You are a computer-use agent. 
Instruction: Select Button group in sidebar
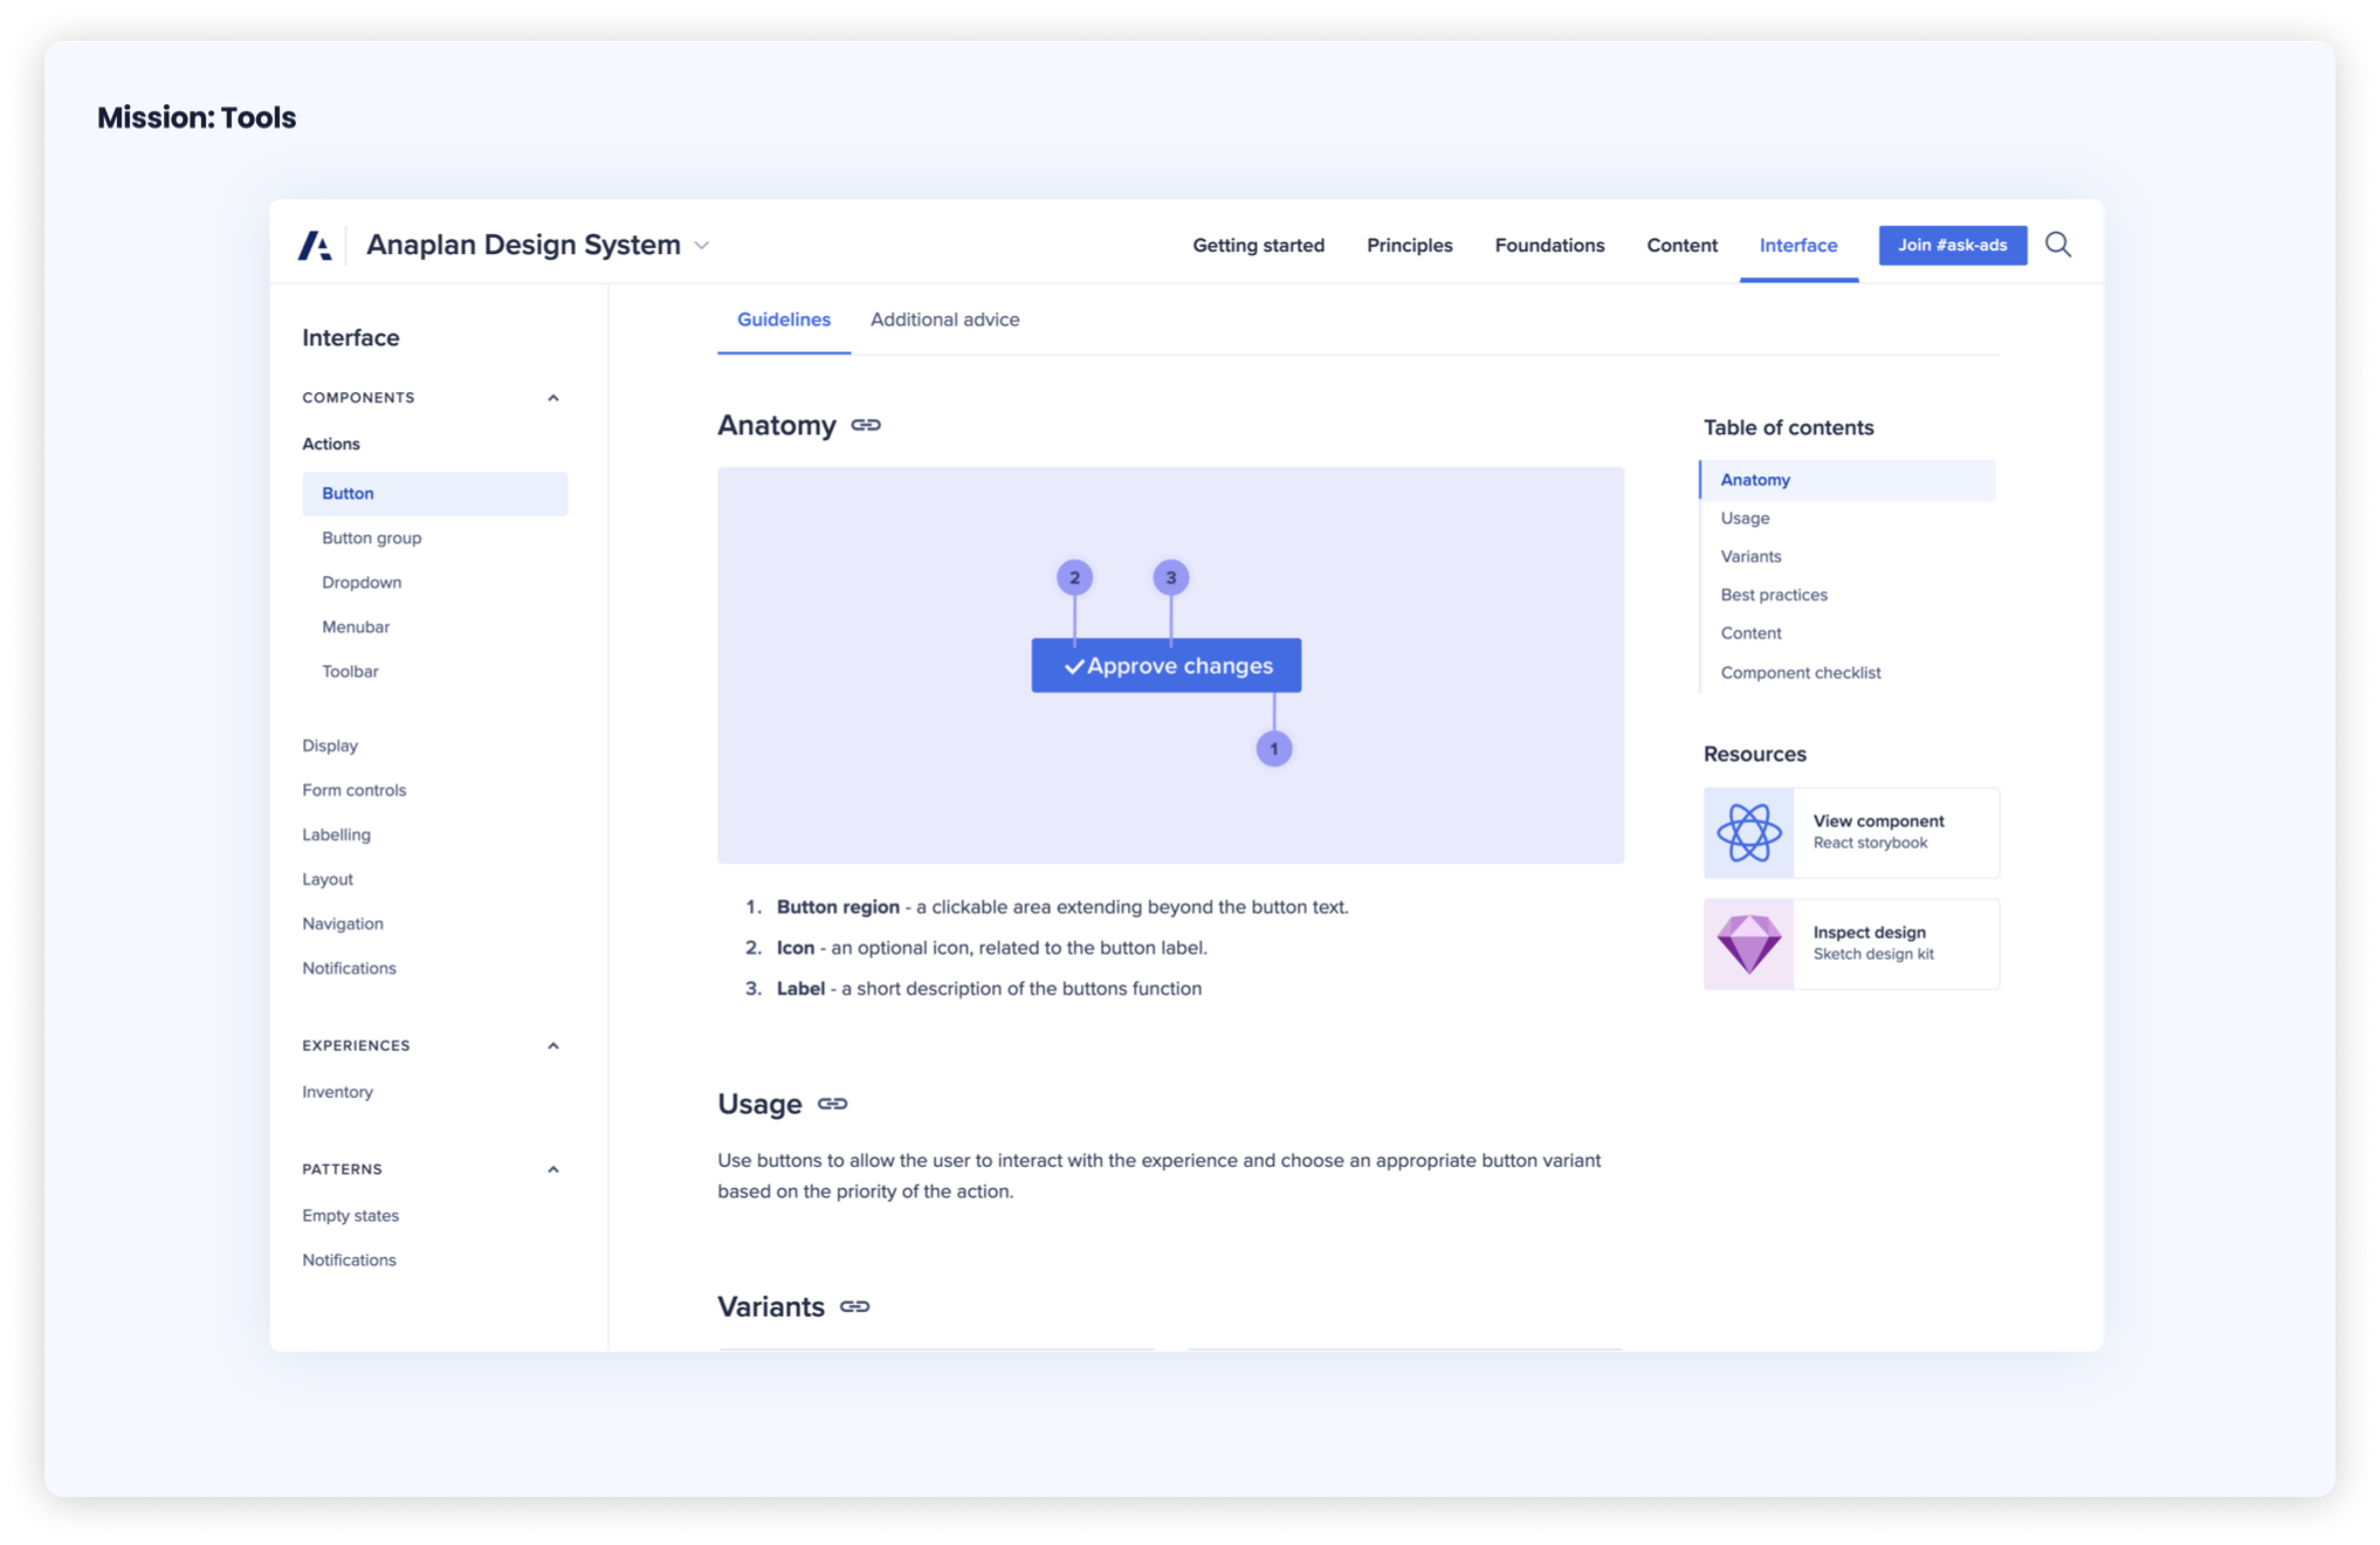point(372,538)
